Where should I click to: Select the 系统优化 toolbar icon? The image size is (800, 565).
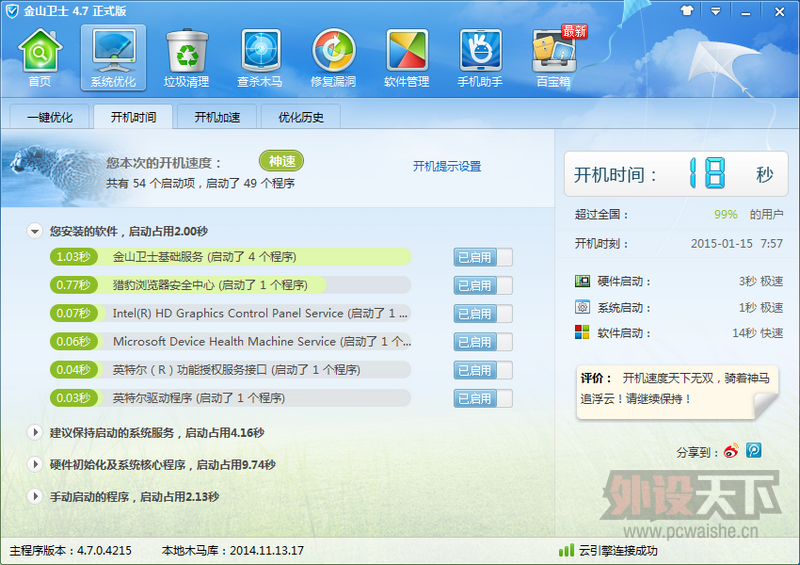113,58
